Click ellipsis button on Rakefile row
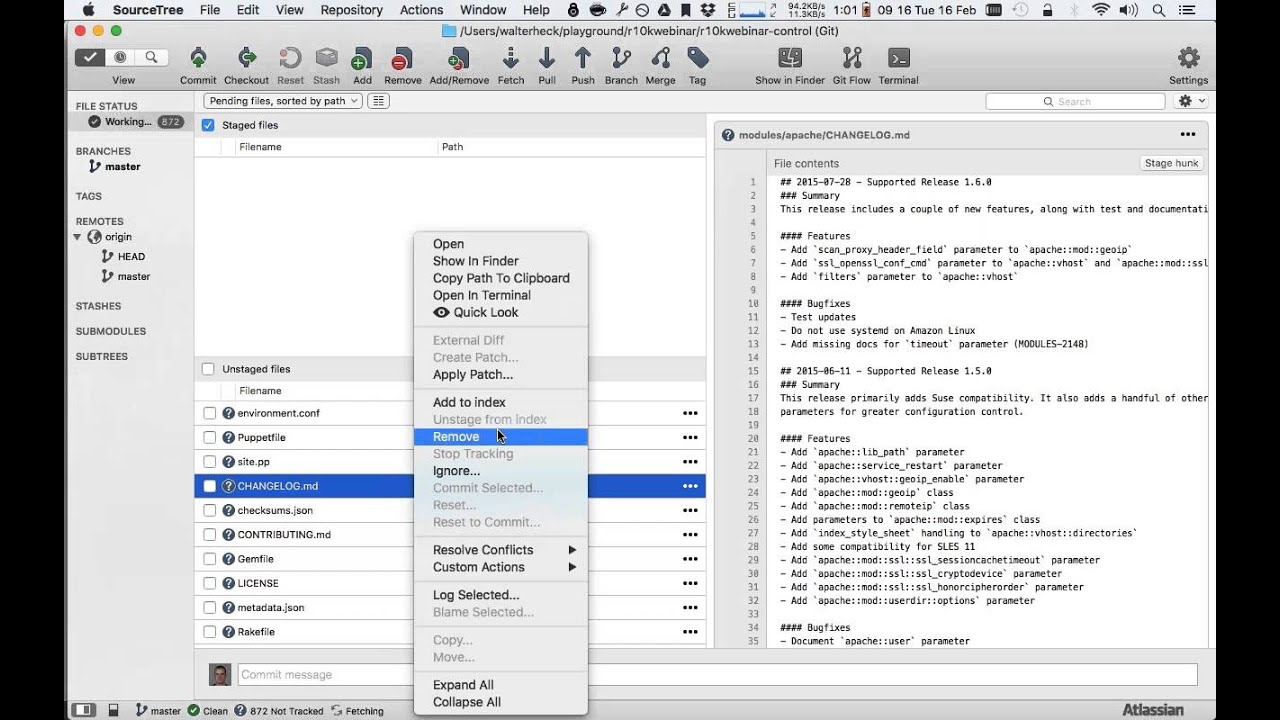1280x720 pixels. pyautogui.click(x=690, y=632)
